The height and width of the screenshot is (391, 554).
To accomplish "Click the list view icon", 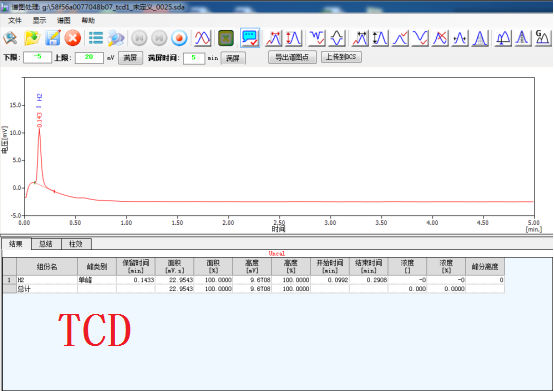I will pyautogui.click(x=96, y=38).
